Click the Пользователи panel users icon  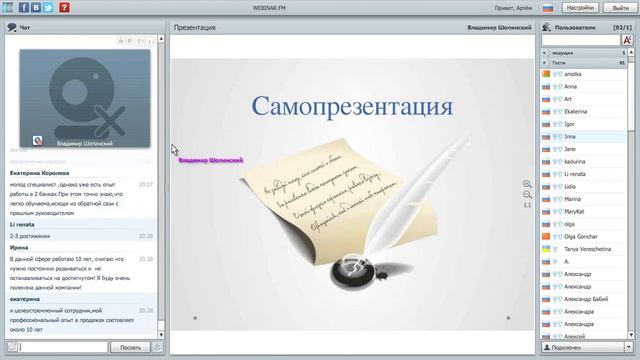point(546,27)
